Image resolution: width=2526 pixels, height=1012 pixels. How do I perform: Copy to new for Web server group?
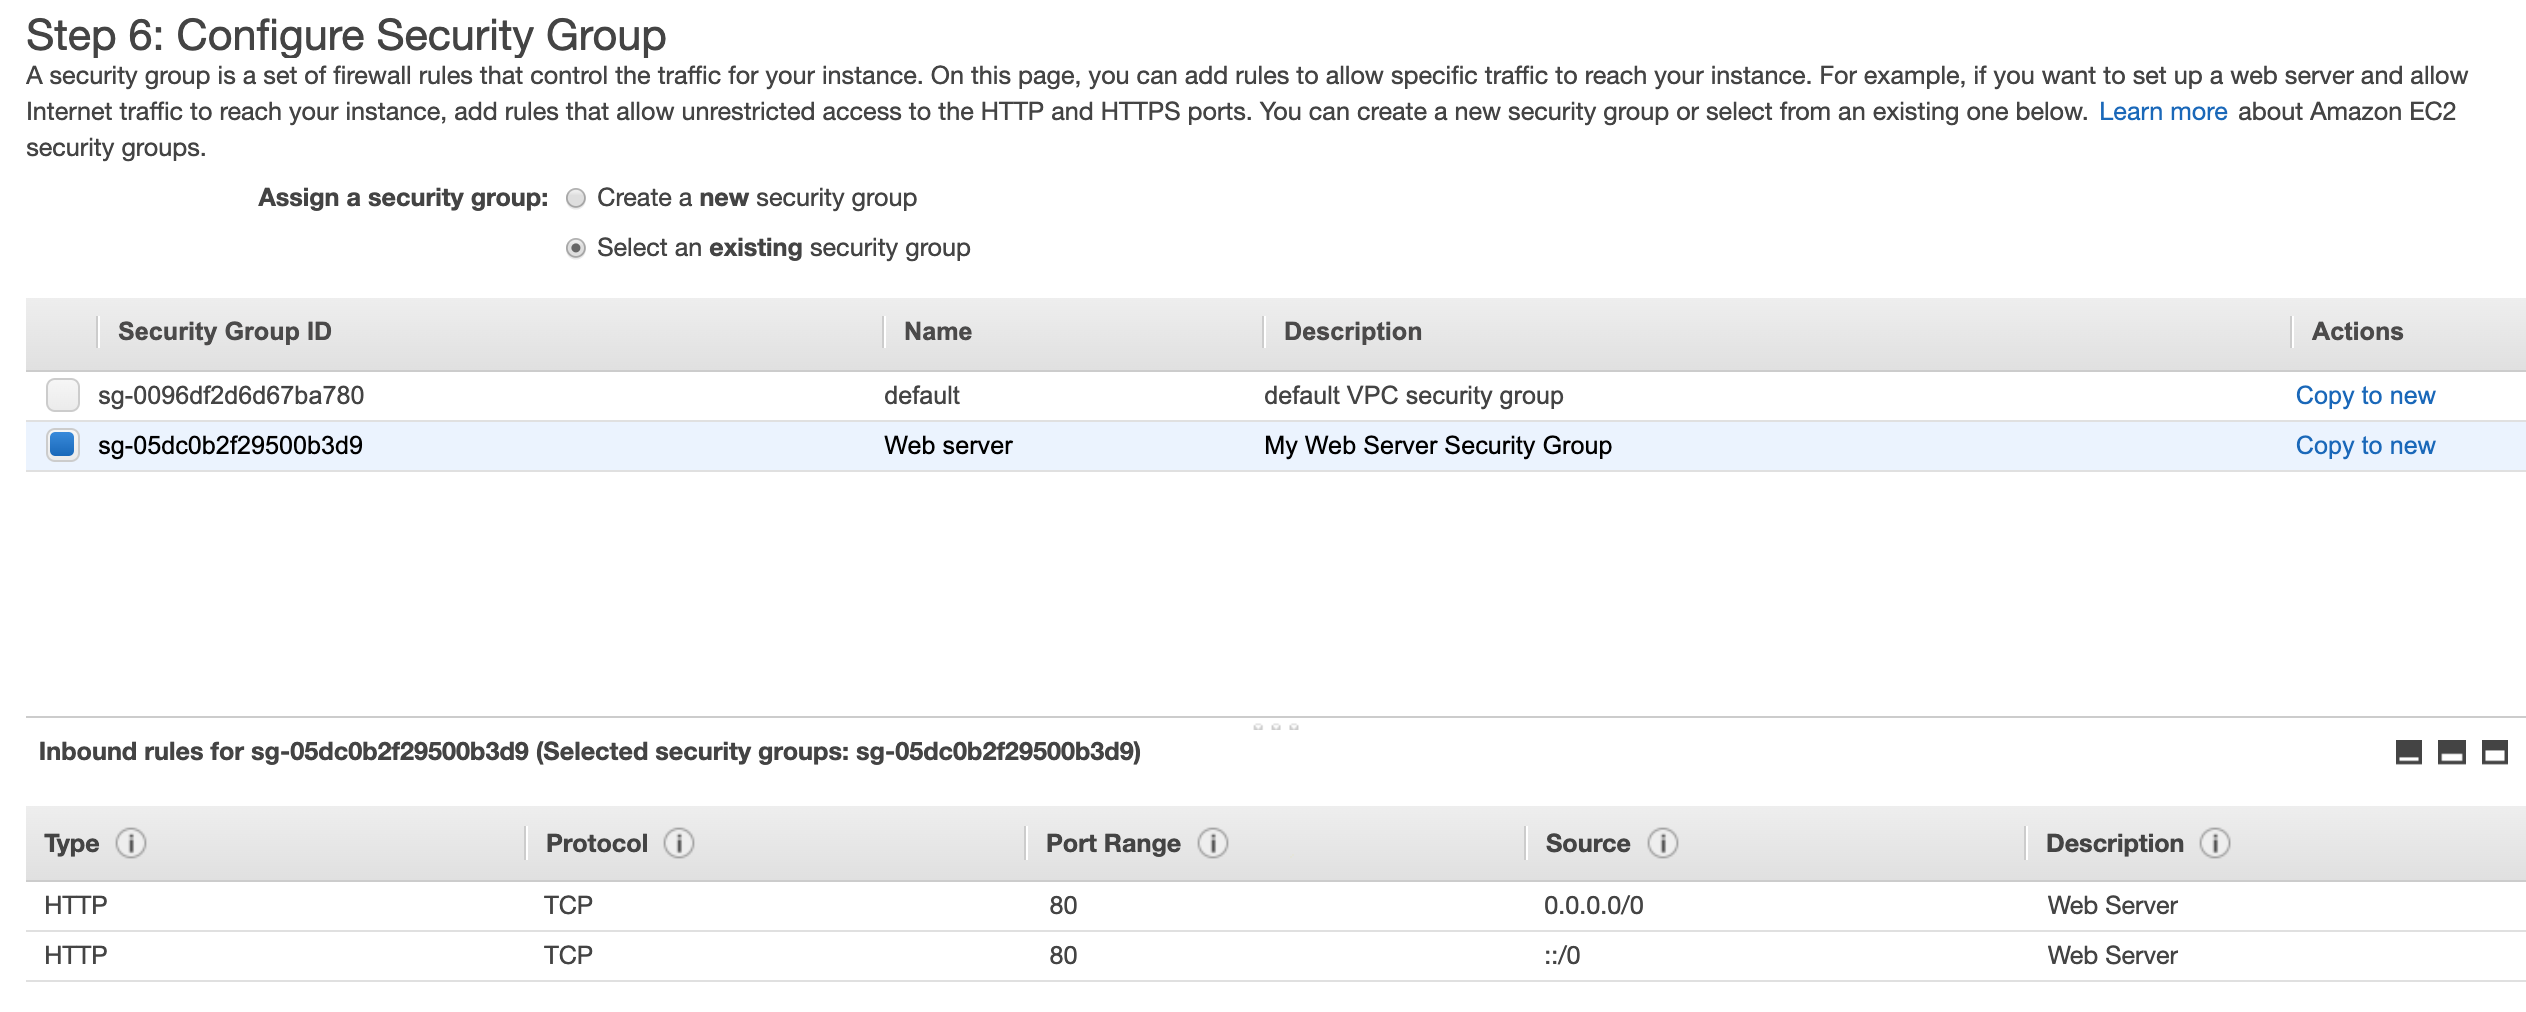coord(2365,445)
